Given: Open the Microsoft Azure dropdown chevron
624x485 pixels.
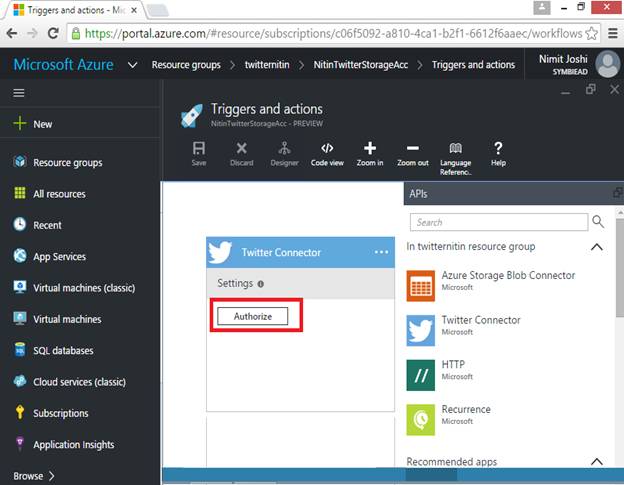Looking at the screenshot, I should 133,64.
